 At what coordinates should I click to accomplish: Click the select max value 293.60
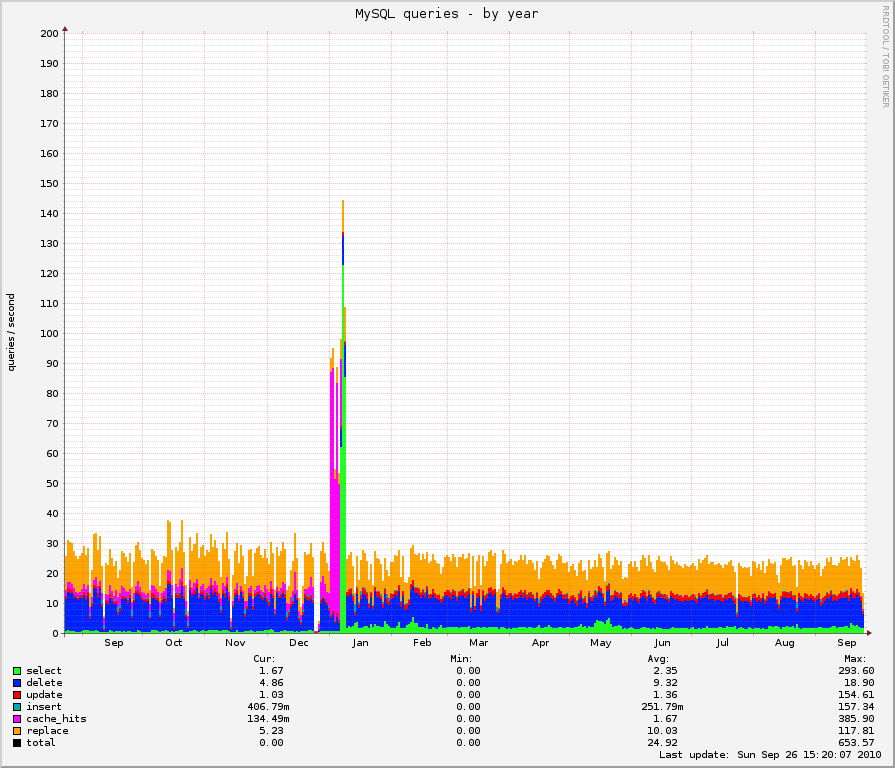[856, 671]
